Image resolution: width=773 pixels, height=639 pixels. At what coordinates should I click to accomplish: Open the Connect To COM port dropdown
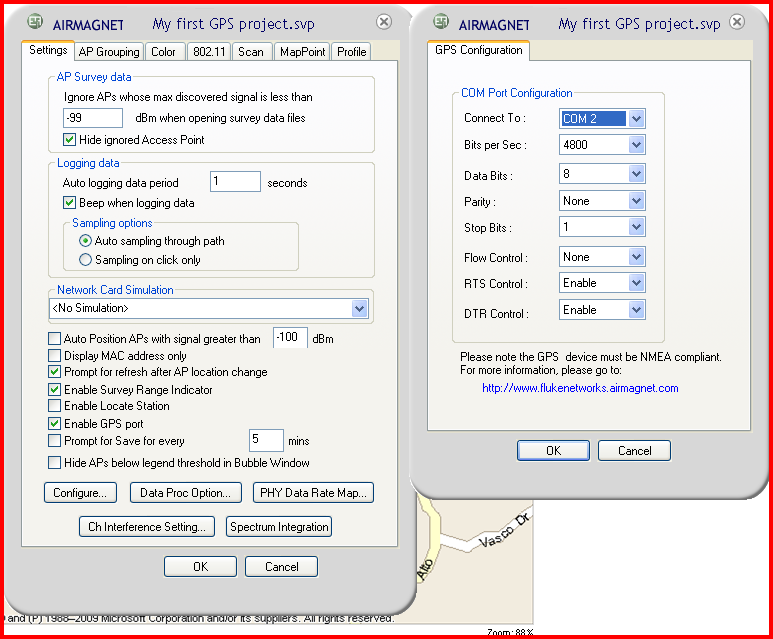pos(636,118)
